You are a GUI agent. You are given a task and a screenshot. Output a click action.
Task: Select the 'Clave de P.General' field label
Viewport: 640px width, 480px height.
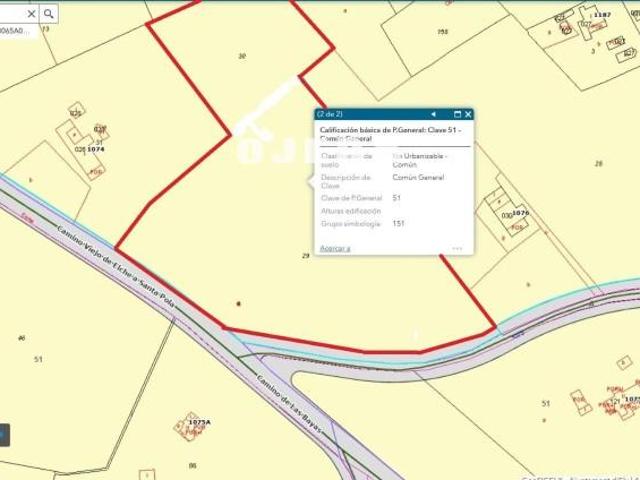click(351, 198)
